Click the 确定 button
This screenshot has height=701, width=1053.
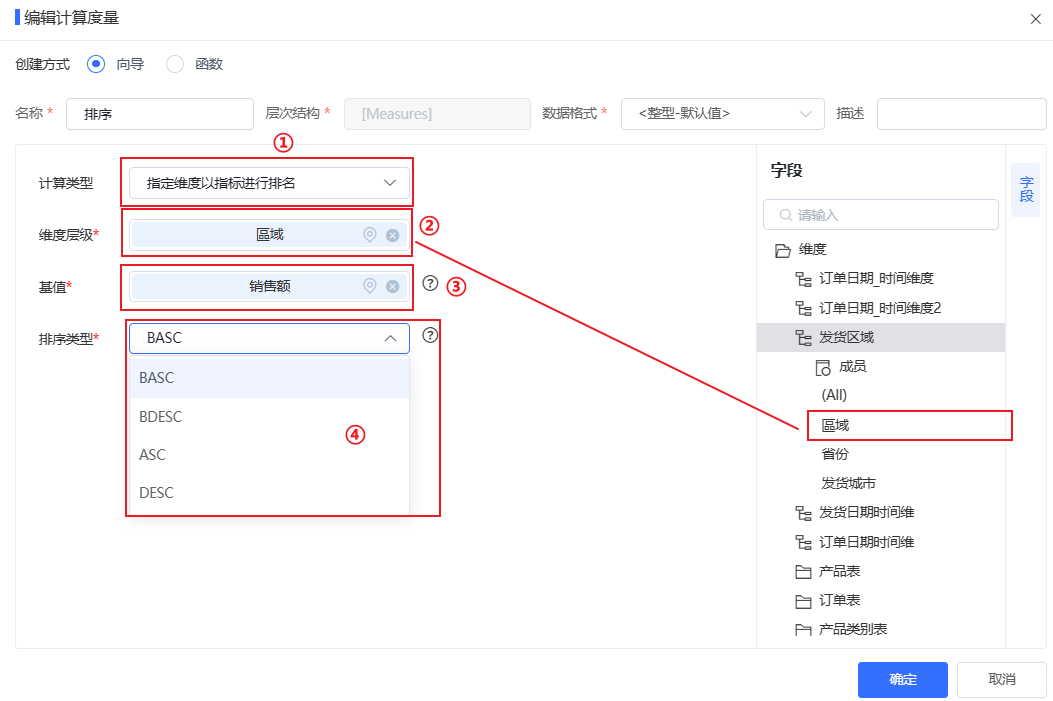coord(903,680)
